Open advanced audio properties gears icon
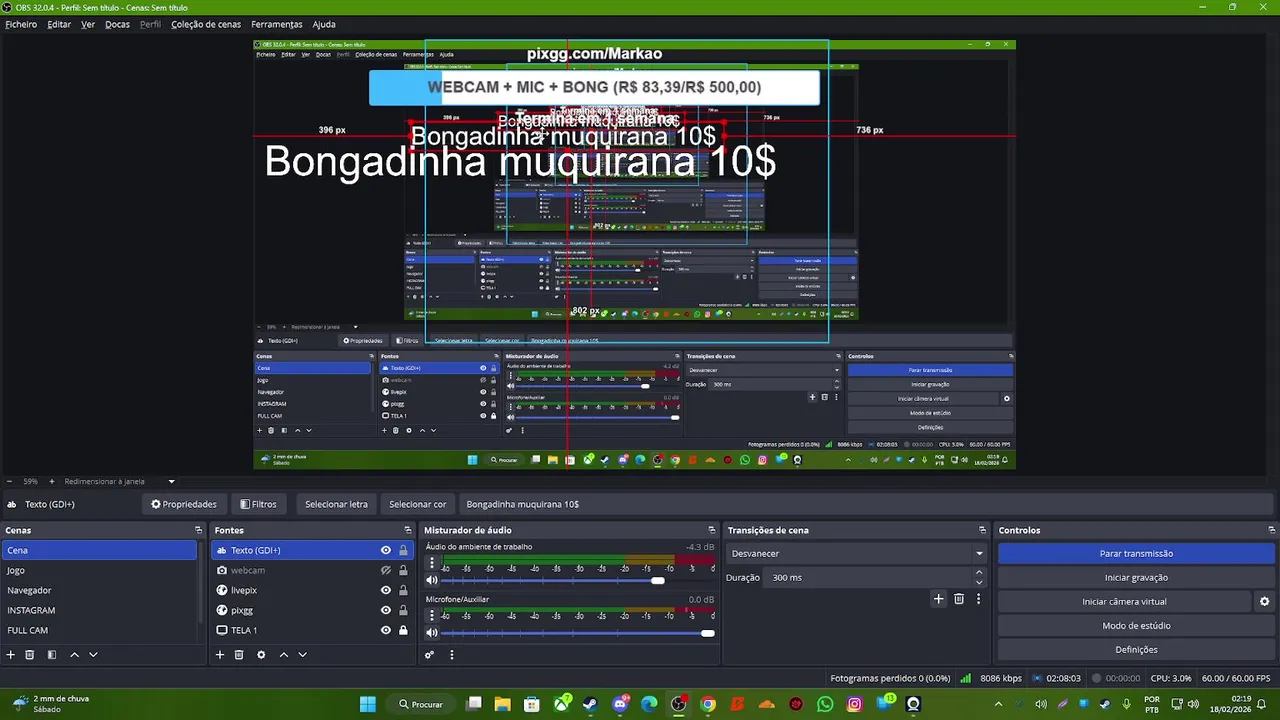1280x720 pixels. coord(429,655)
